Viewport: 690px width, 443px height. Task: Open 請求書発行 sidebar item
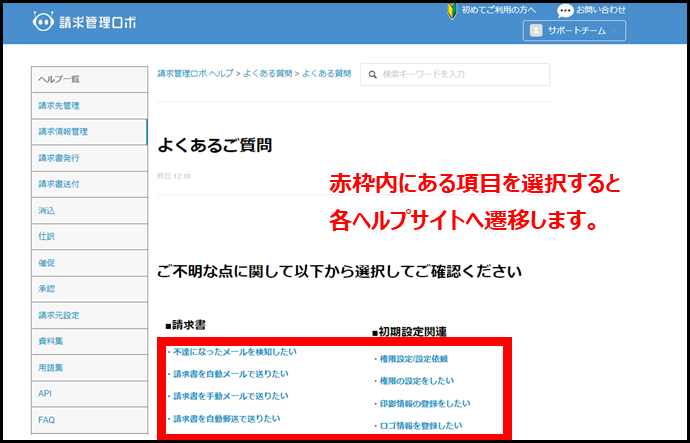coord(59,157)
